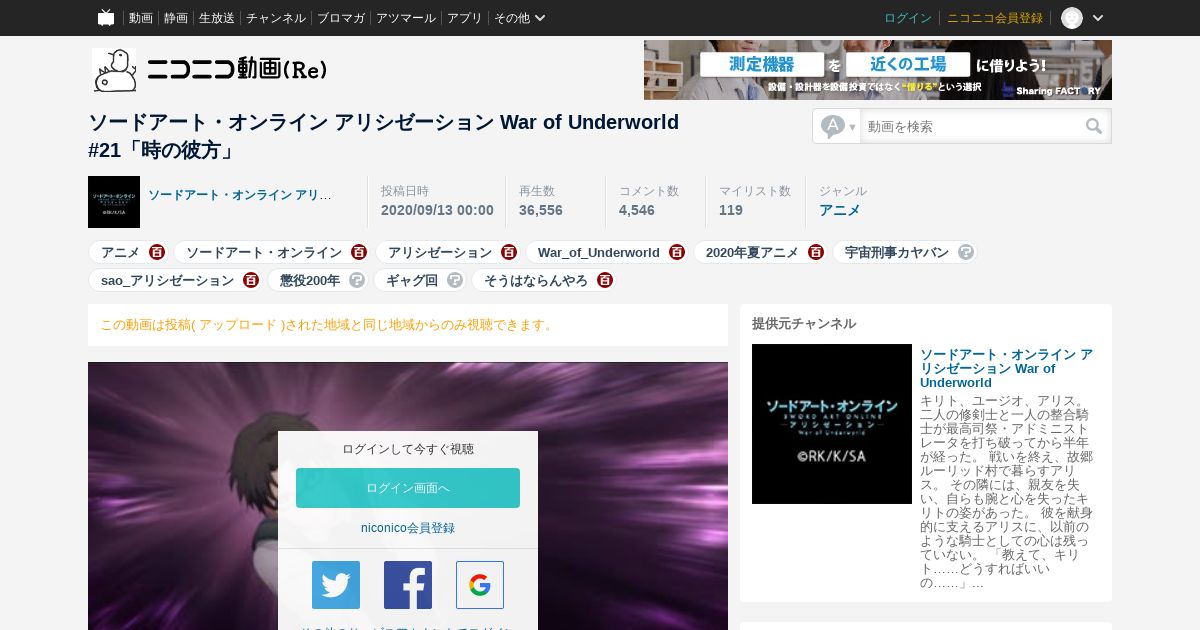Image resolution: width=1200 pixels, height=630 pixels.
Task: Open the user avatar icon
Action: (1072, 18)
